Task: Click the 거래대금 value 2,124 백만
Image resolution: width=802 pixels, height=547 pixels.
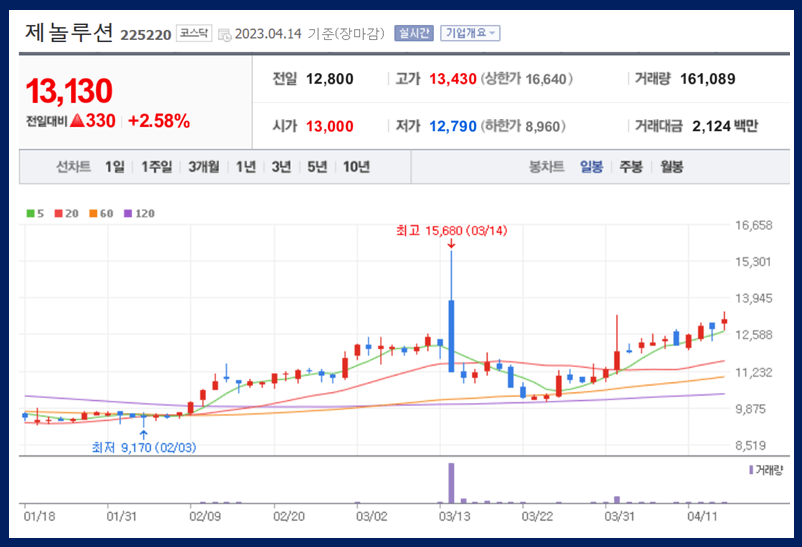Action: coord(725,126)
